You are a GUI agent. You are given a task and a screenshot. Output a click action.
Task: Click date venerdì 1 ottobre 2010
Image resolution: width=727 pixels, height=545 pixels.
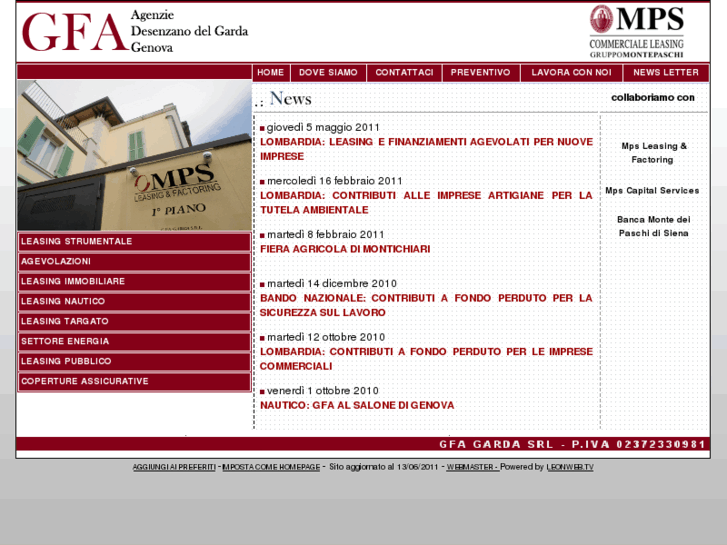323,391
